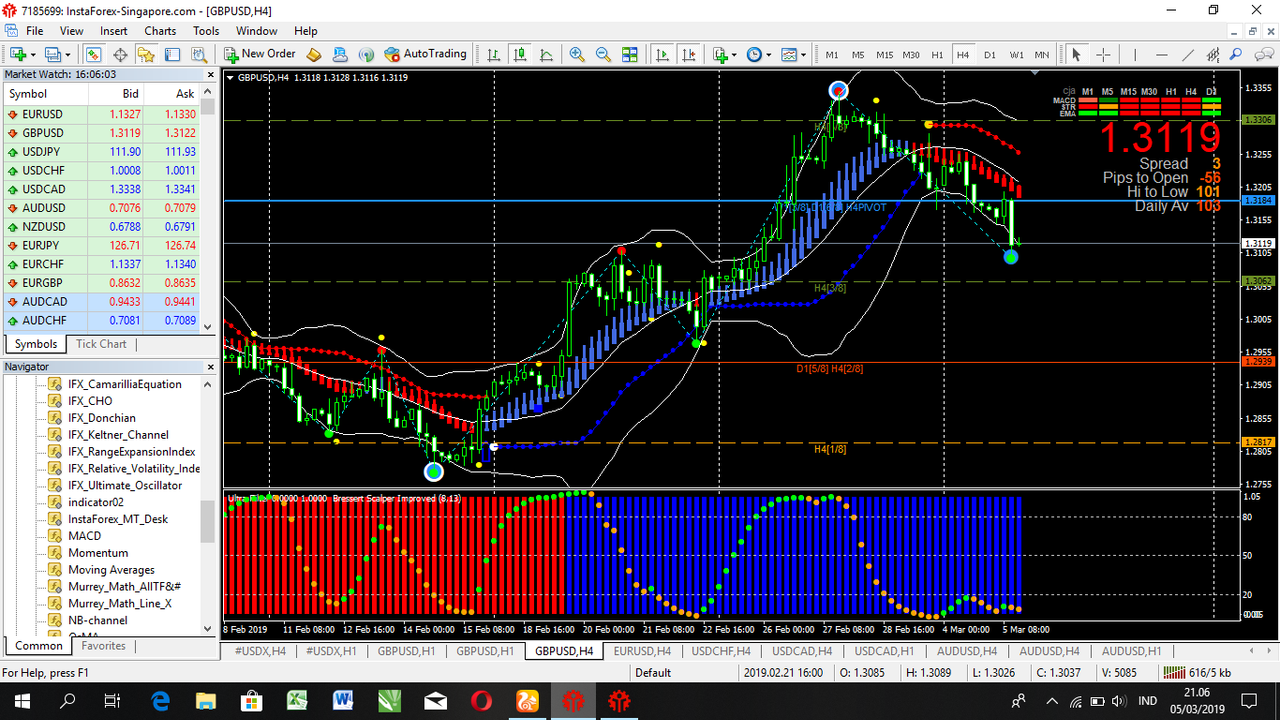Select the Trendline drawing tool
Viewport: 1280px width, 720px height.
coord(1188,55)
